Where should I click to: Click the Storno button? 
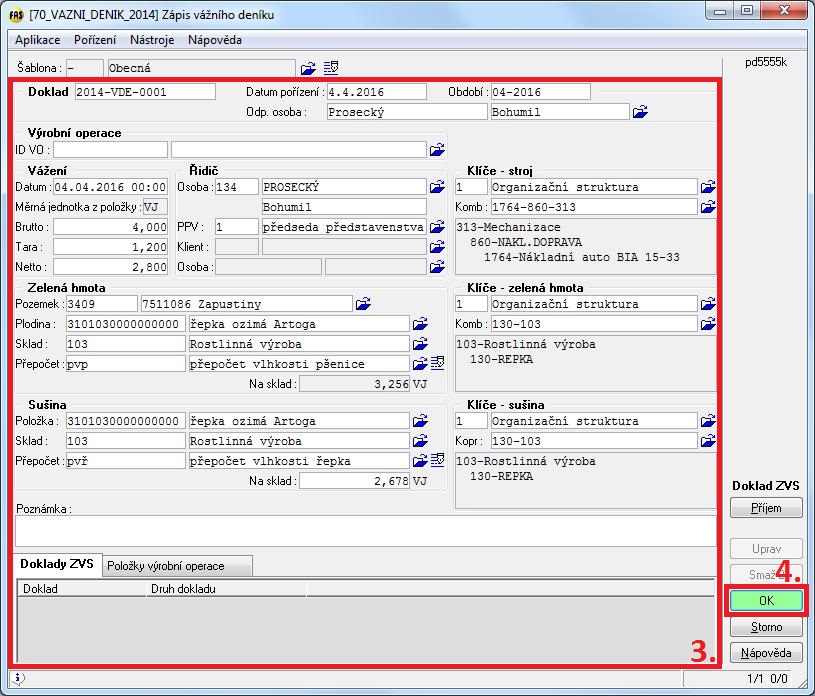coord(766,628)
